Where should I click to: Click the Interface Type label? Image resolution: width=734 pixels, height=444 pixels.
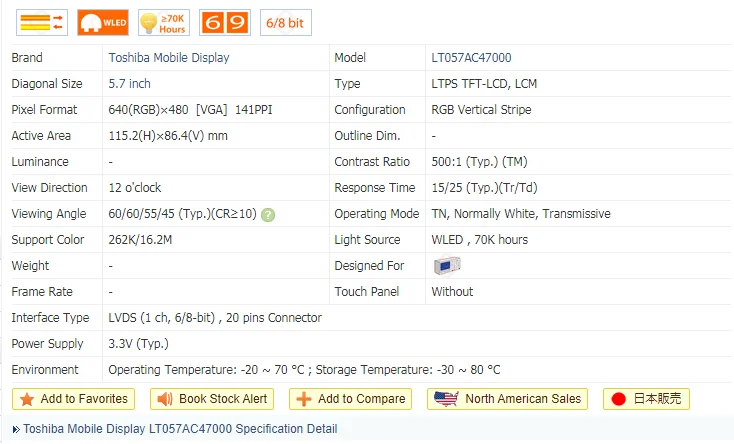(x=51, y=318)
